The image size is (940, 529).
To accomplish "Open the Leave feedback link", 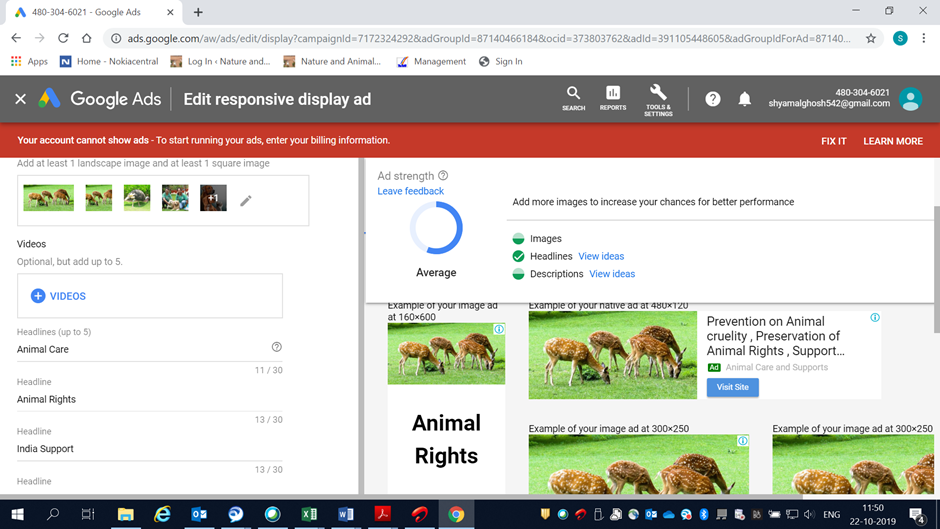I will (410, 191).
